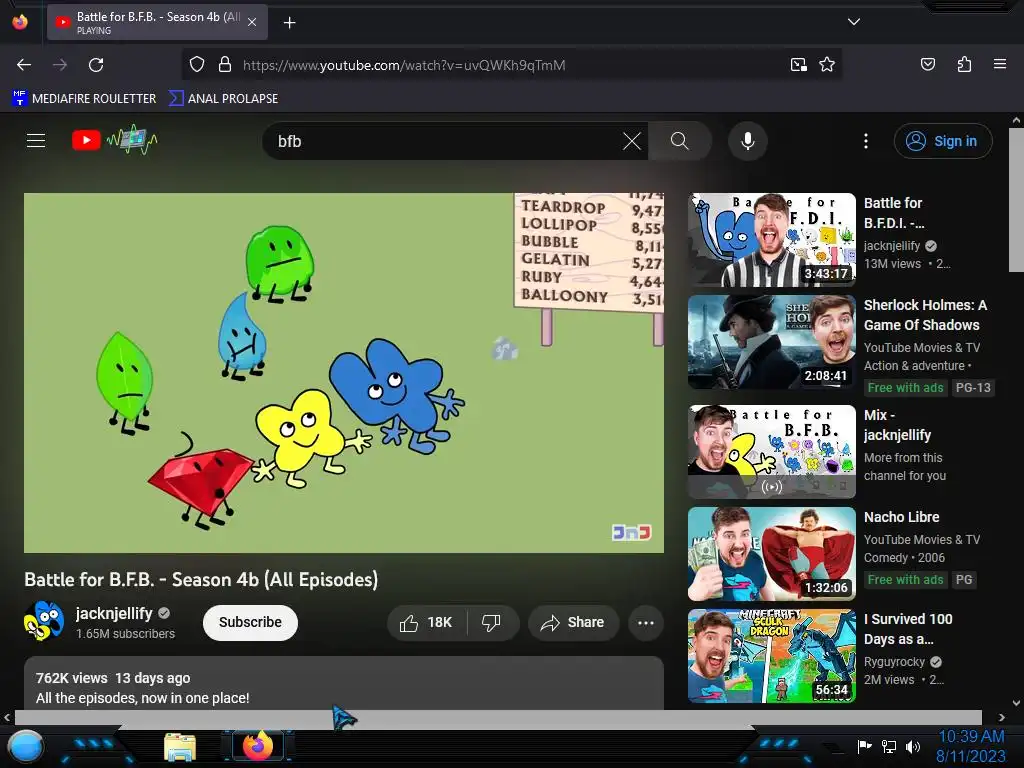Image resolution: width=1024 pixels, height=768 pixels.
Task: Click on the video player
Action: (x=344, y=373)
